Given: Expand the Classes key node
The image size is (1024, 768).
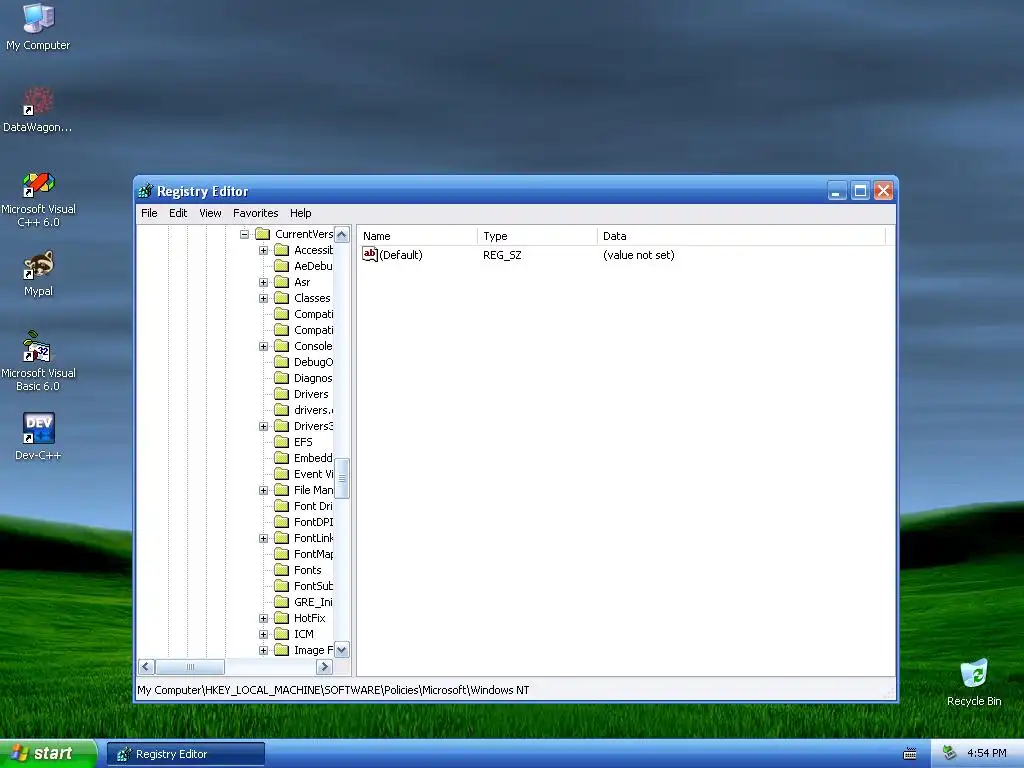Looking at the screenshot, I should [x=263, y=298].
